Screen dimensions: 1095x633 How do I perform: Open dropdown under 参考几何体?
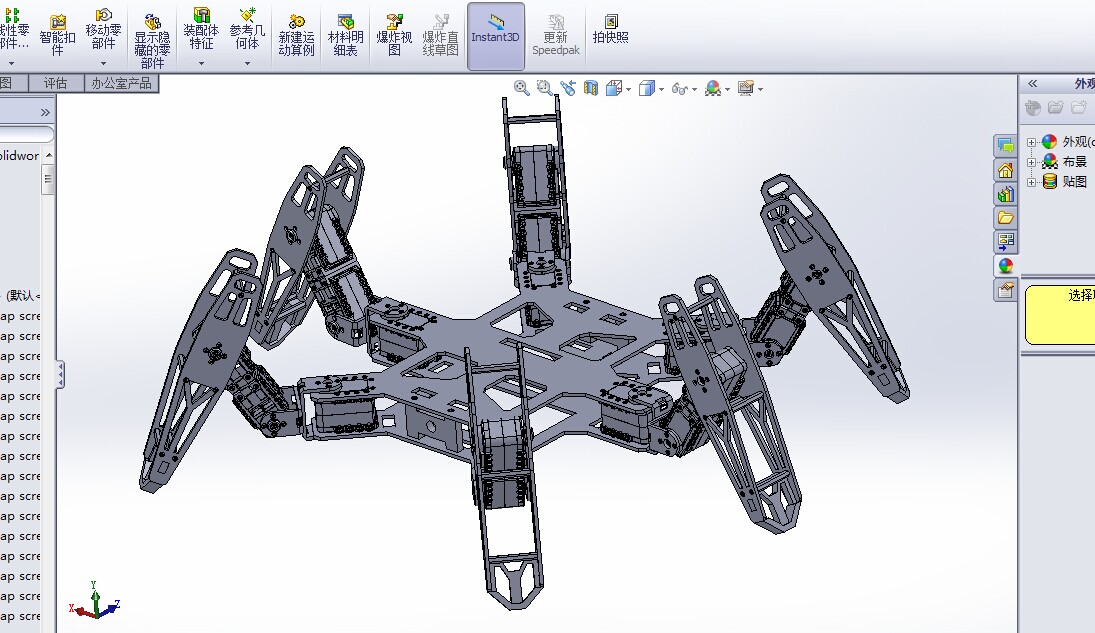247,64
